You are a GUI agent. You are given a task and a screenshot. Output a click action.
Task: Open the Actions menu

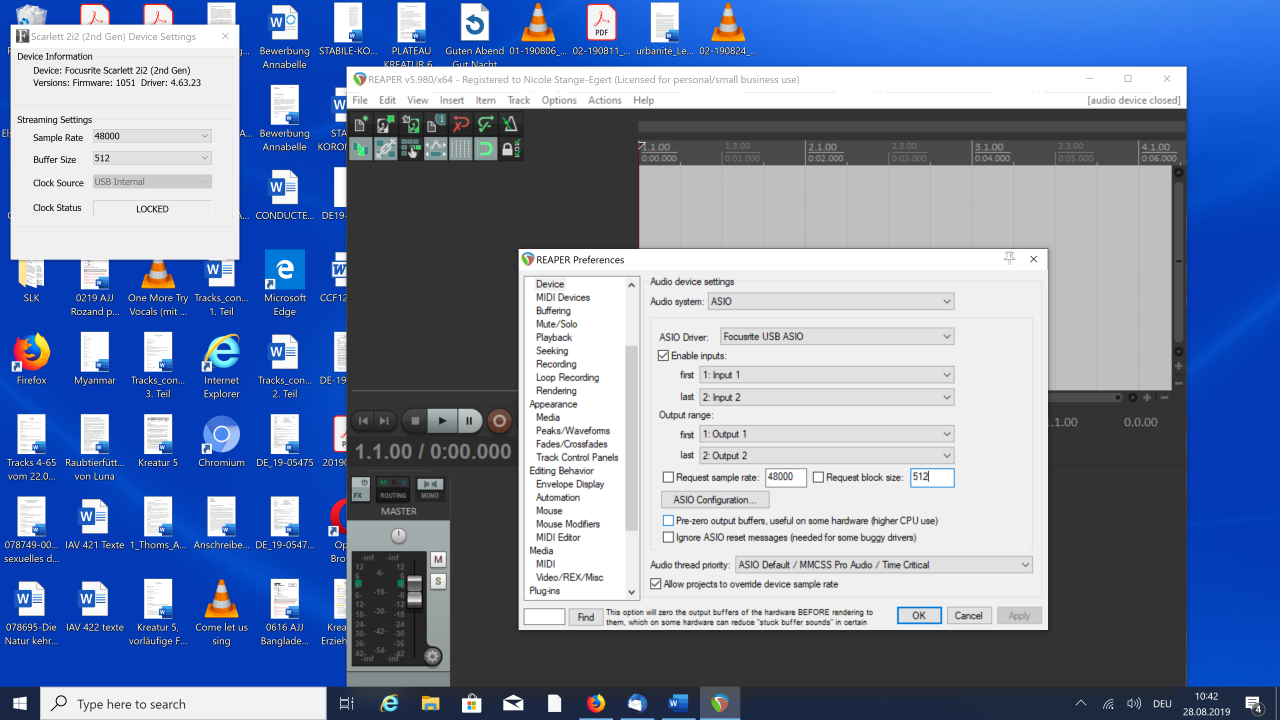tap(604, 100)
